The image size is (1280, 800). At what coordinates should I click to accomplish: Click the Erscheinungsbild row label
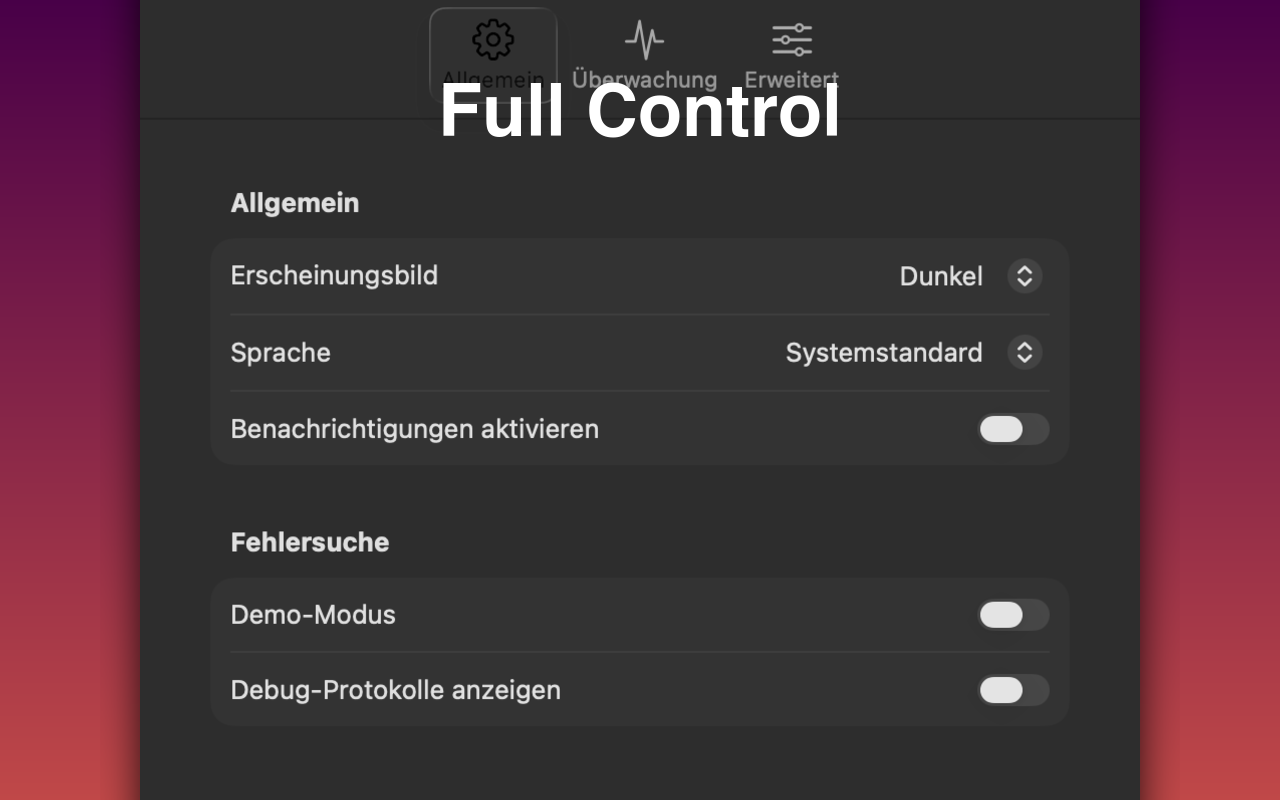click(334, 275)
